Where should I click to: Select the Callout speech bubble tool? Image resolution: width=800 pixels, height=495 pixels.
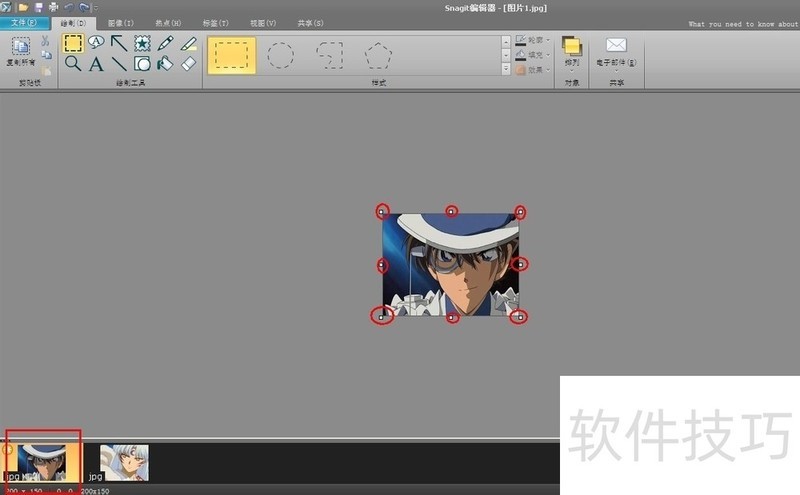[96, 42]
